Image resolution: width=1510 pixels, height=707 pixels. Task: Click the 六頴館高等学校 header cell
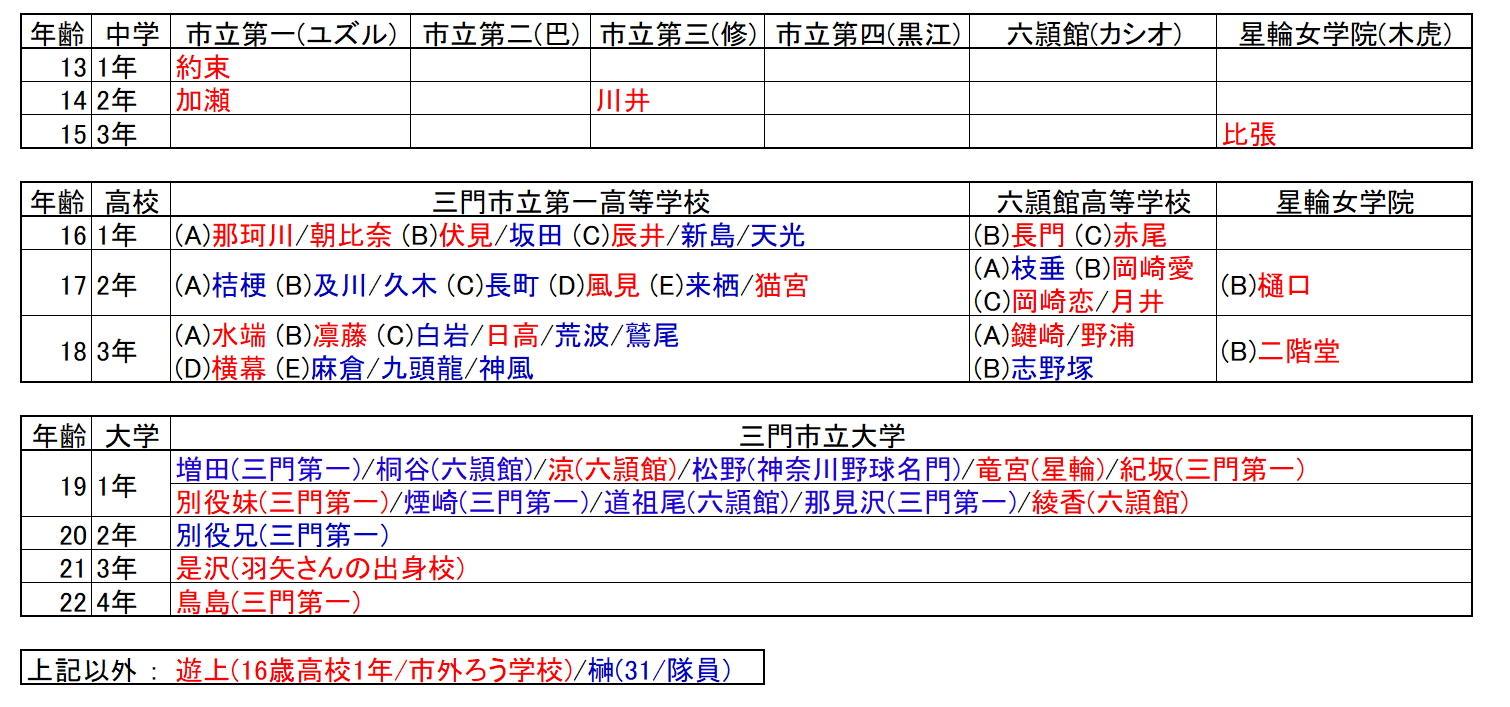(1093, 202)
